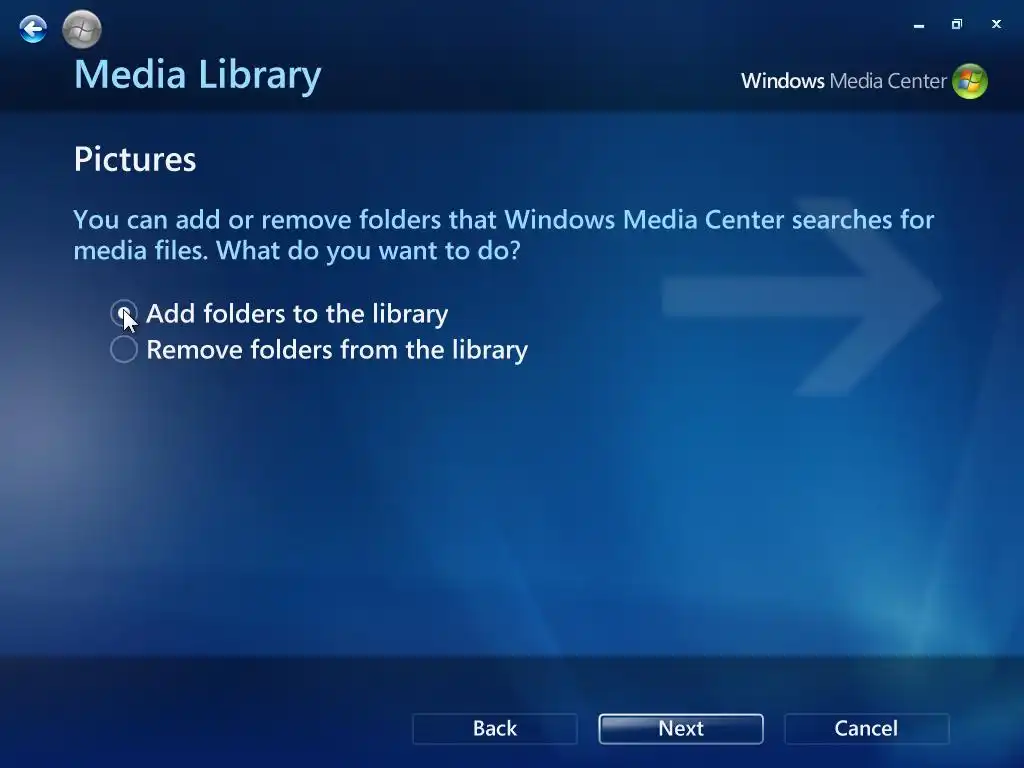
Task: Cancel the Media Library wizard
Action: pyautogui.click(x=867, y=729)
